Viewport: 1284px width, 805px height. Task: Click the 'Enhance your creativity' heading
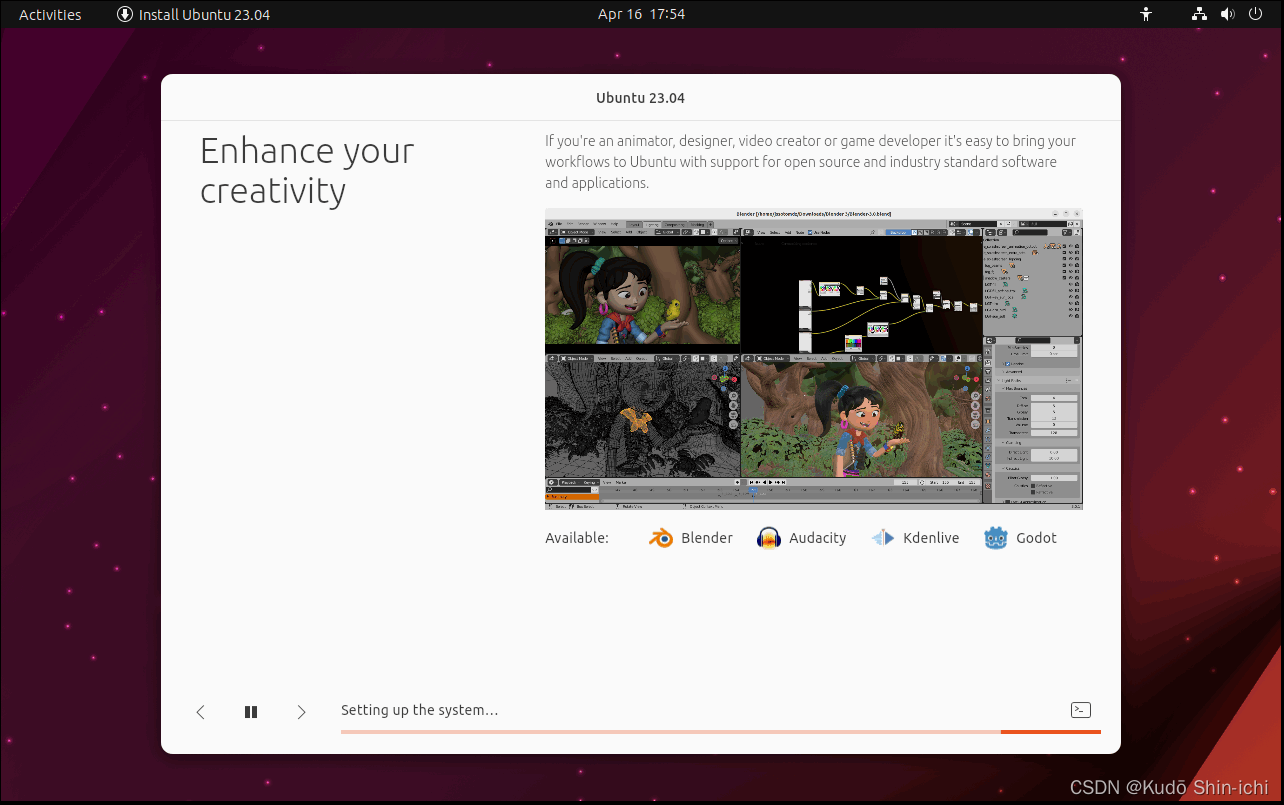pos(307,170)
